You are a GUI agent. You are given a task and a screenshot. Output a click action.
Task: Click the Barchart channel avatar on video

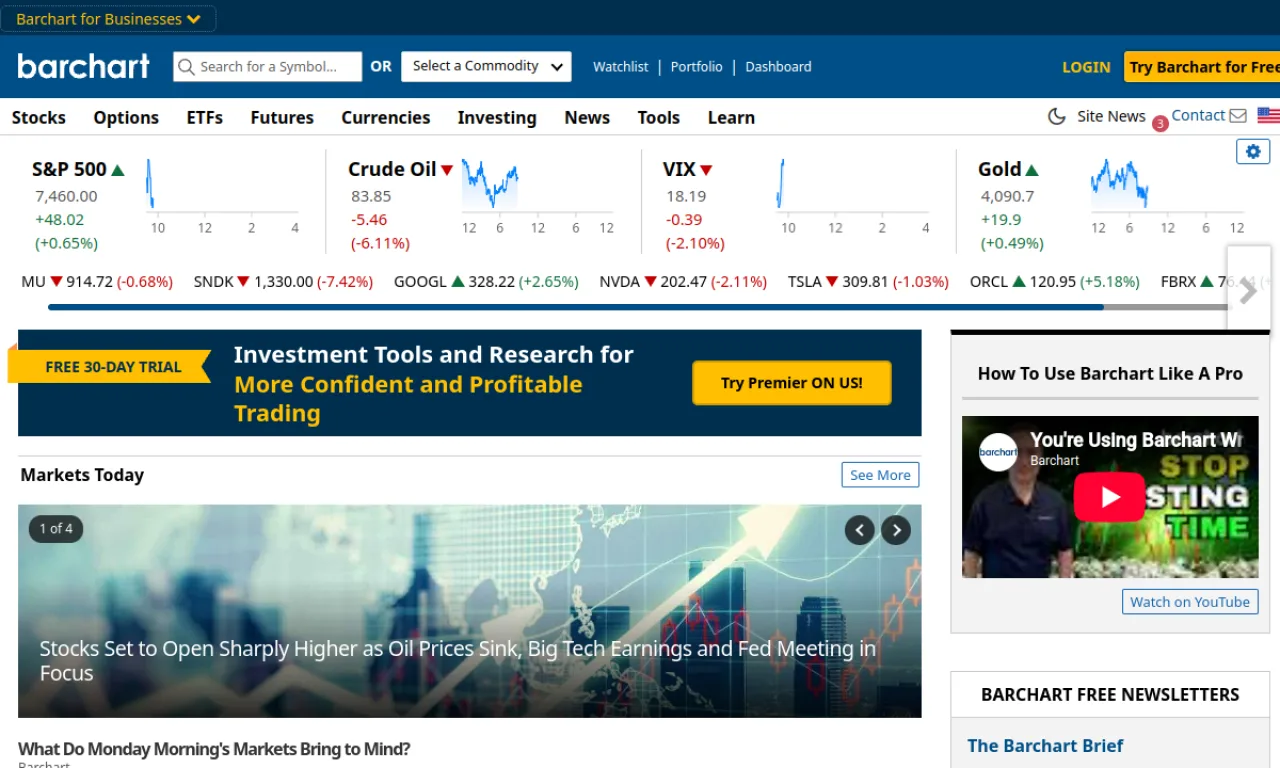tap(998, 452)
